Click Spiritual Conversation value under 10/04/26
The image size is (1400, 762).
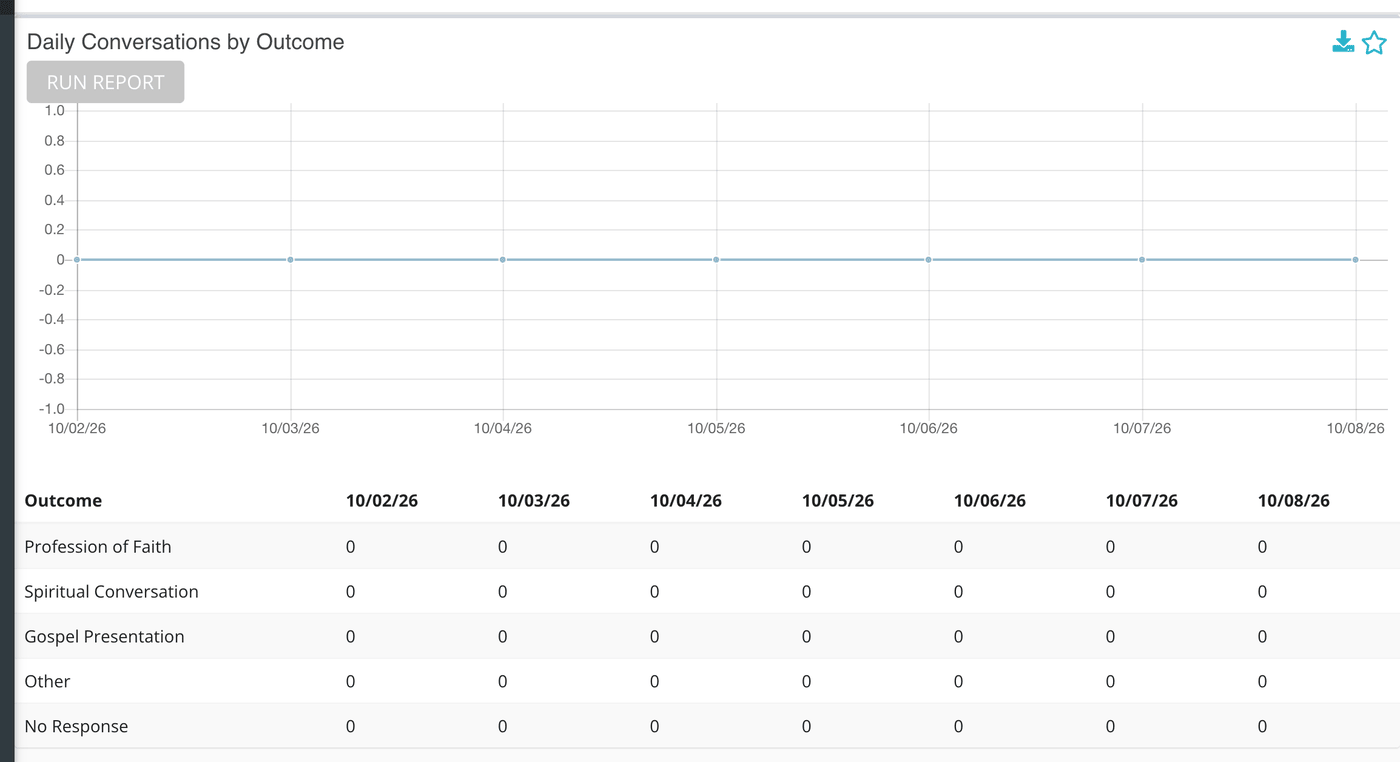(654, 592)
